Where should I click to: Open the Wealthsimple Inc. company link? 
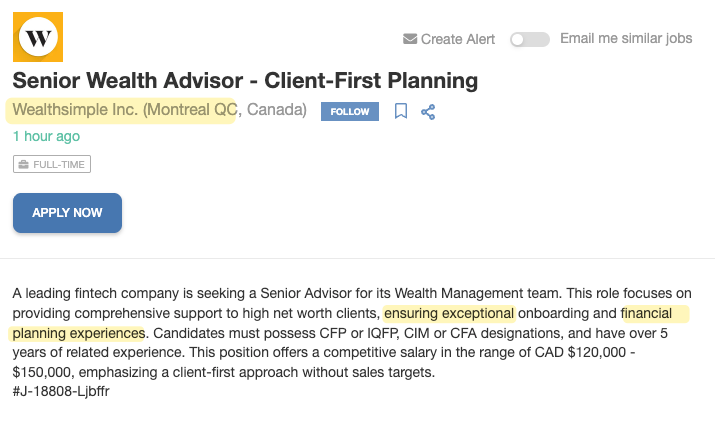coord(74,110)
